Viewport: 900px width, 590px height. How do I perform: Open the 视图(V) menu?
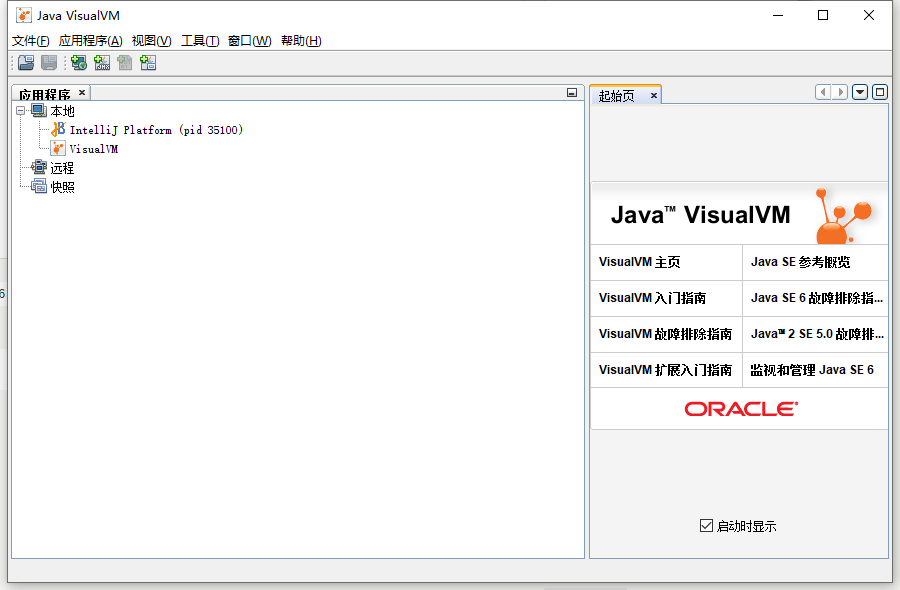pos(152,41)
